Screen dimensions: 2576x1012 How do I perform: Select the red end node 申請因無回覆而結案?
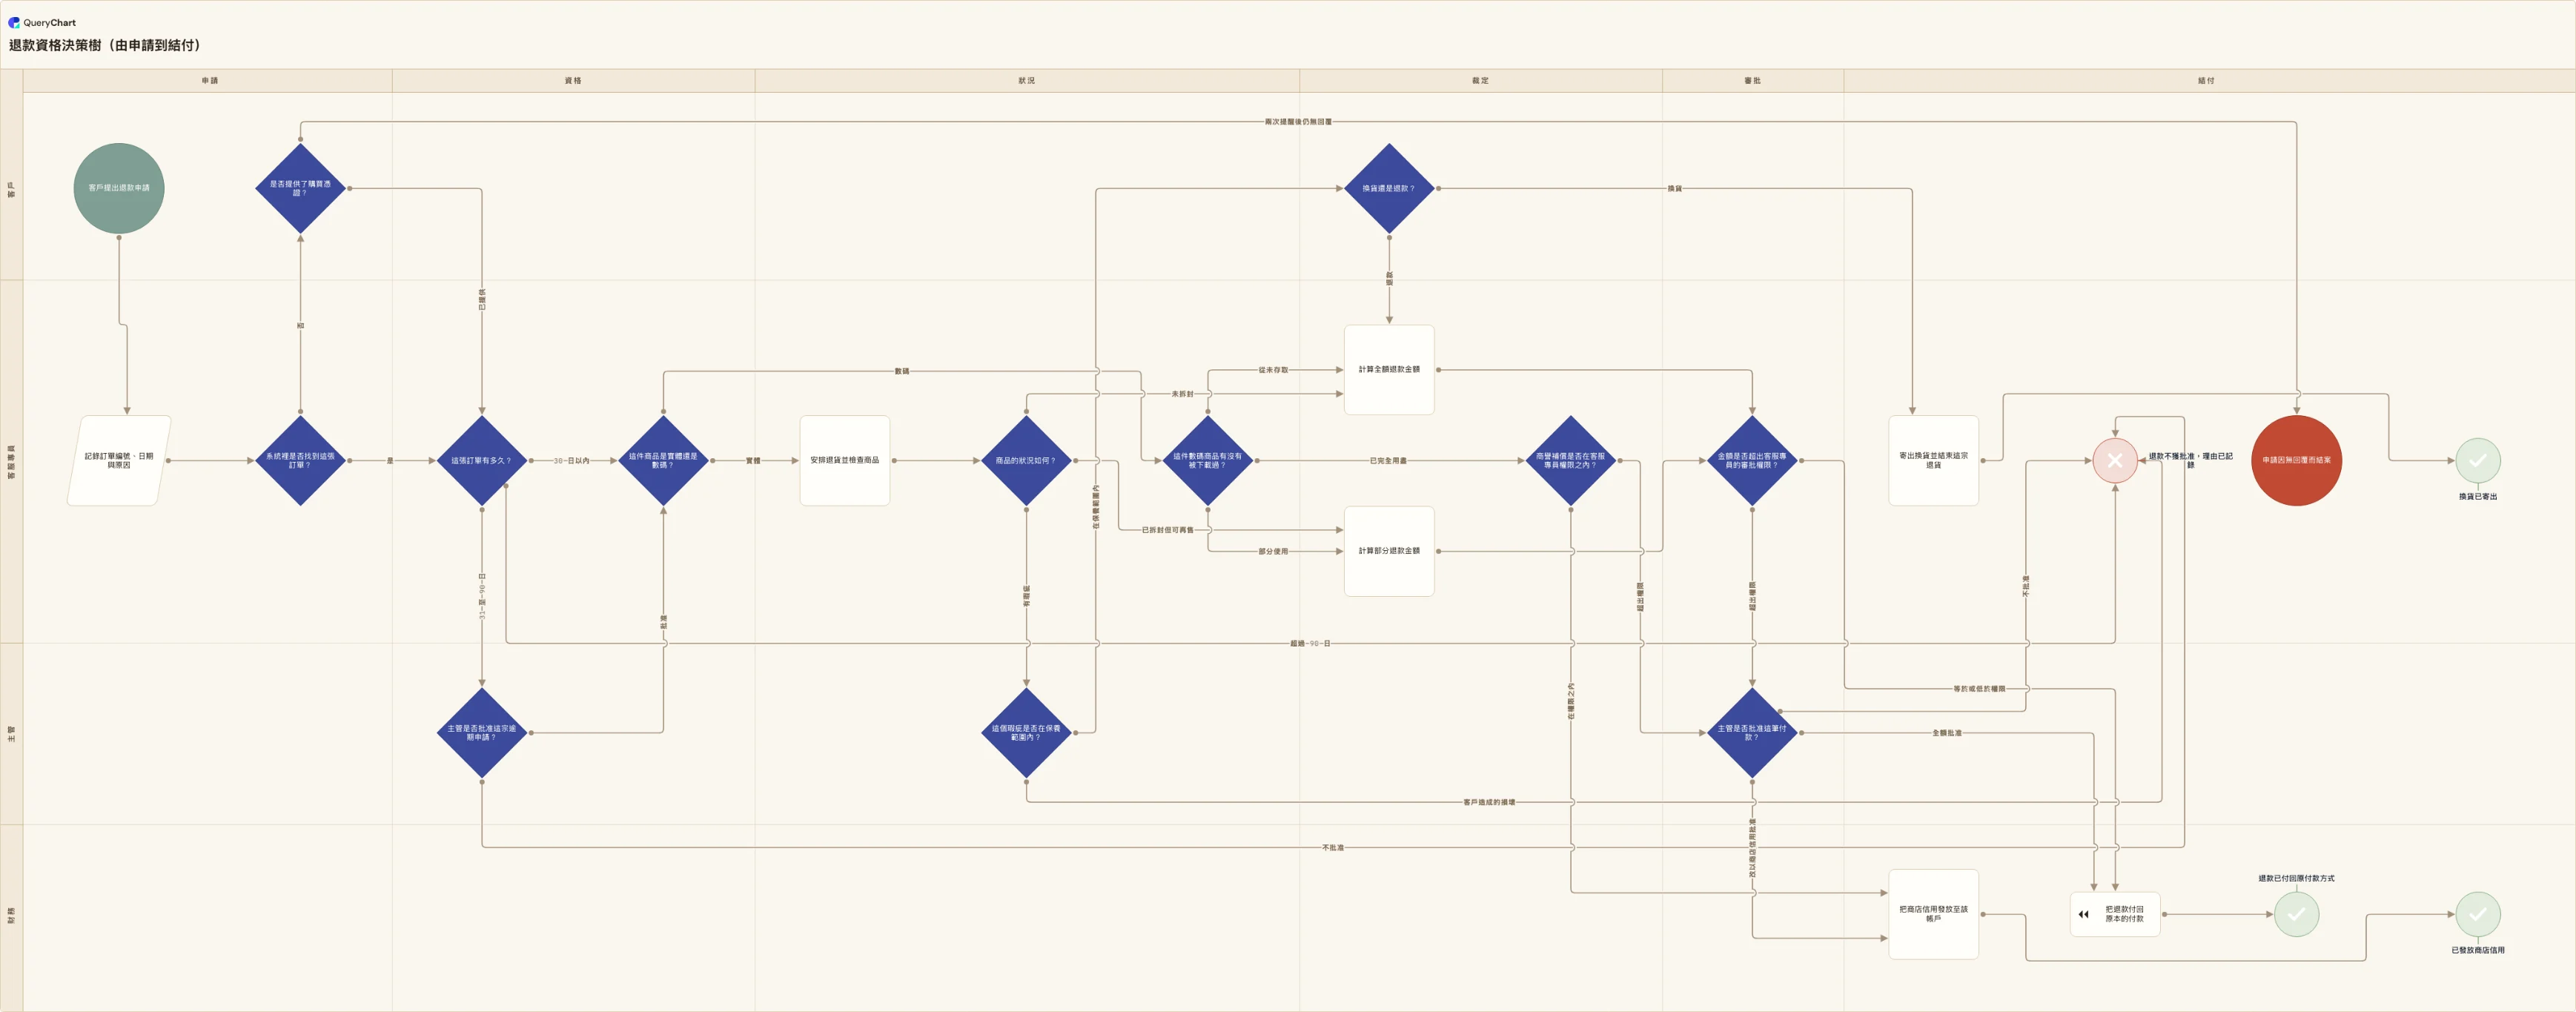pyautogui.click(x=2296, y=461)
